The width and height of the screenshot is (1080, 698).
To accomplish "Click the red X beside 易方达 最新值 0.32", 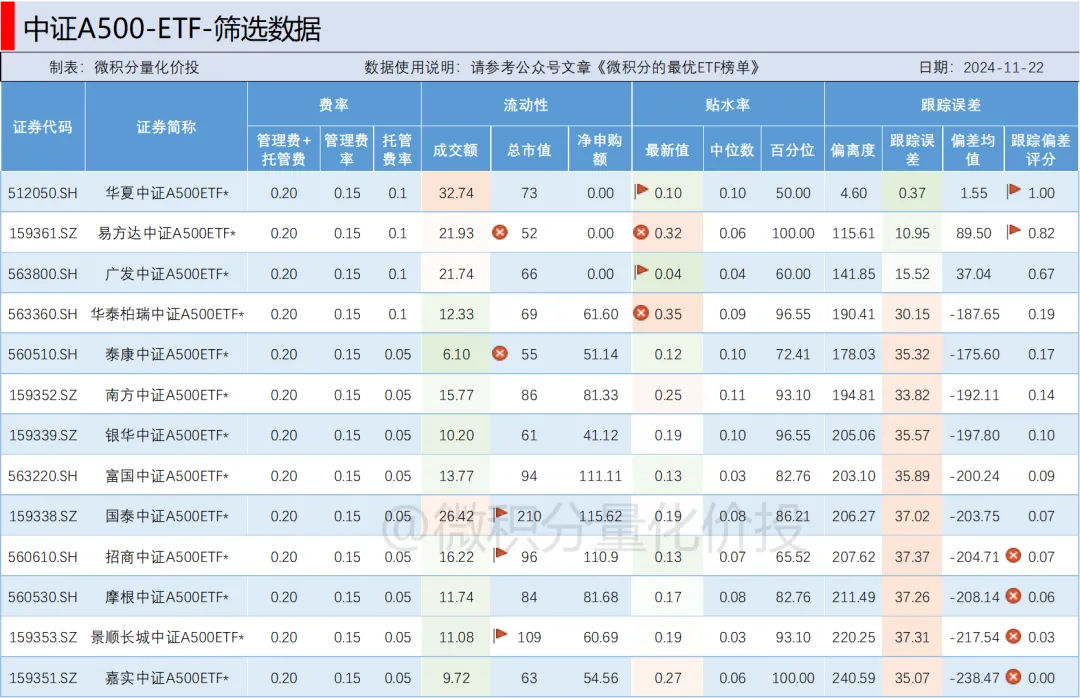I will (642, 233).
